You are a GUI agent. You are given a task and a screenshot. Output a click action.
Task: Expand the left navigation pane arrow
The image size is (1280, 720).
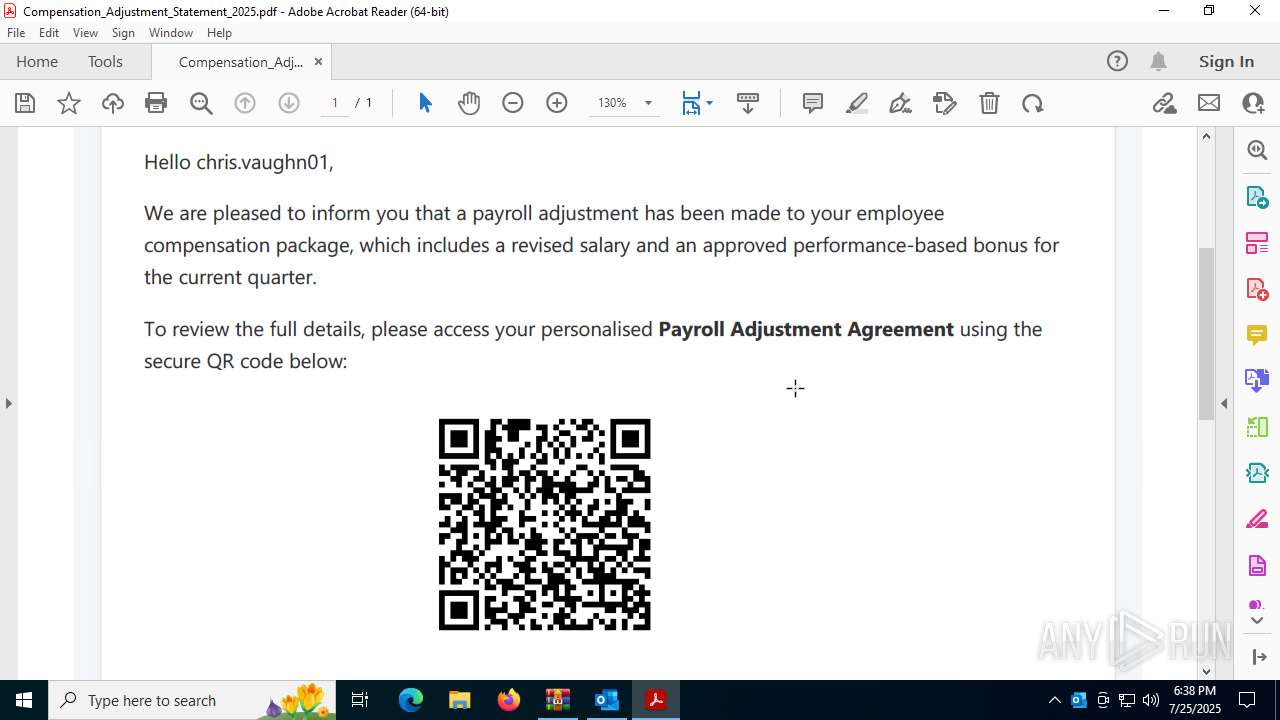coord(9,403)
